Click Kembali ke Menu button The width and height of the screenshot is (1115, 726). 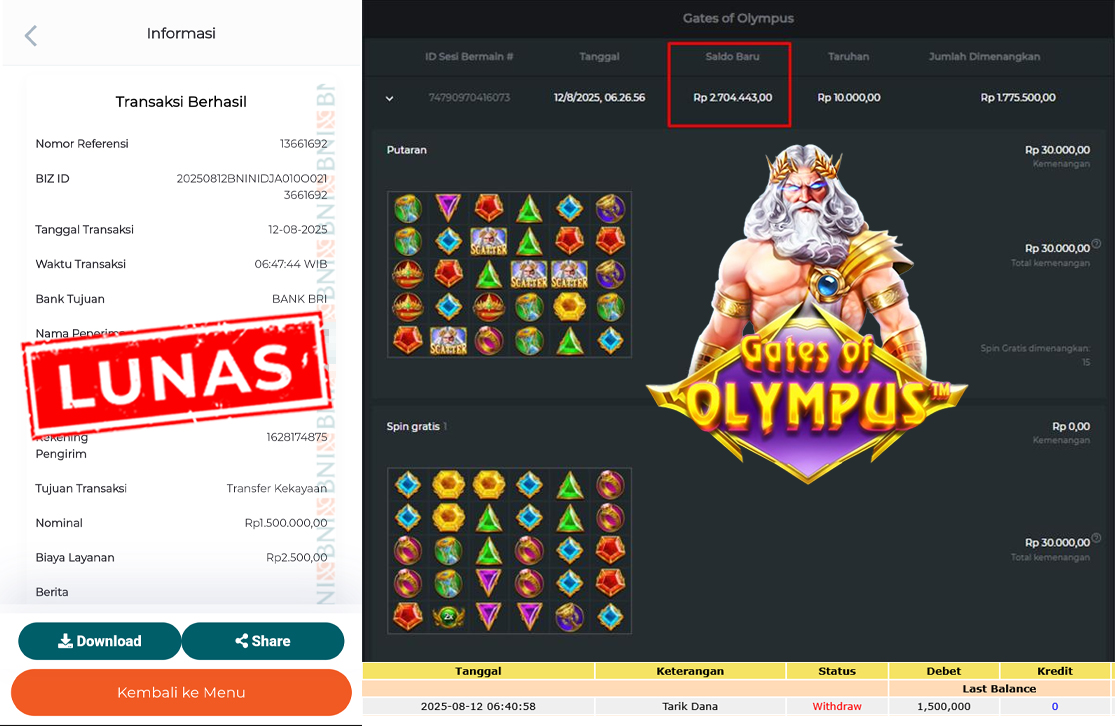(x=181, y=692)
